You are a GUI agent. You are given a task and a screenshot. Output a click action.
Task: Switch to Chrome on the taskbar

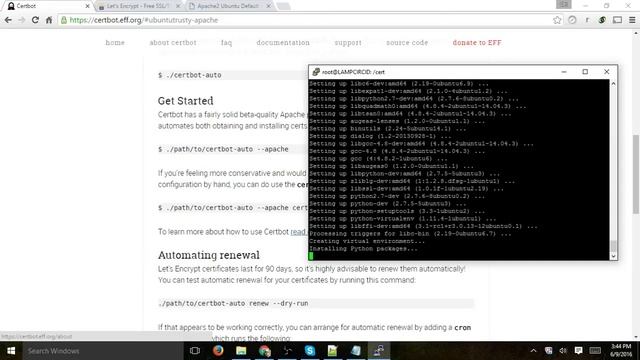(264, 351)
